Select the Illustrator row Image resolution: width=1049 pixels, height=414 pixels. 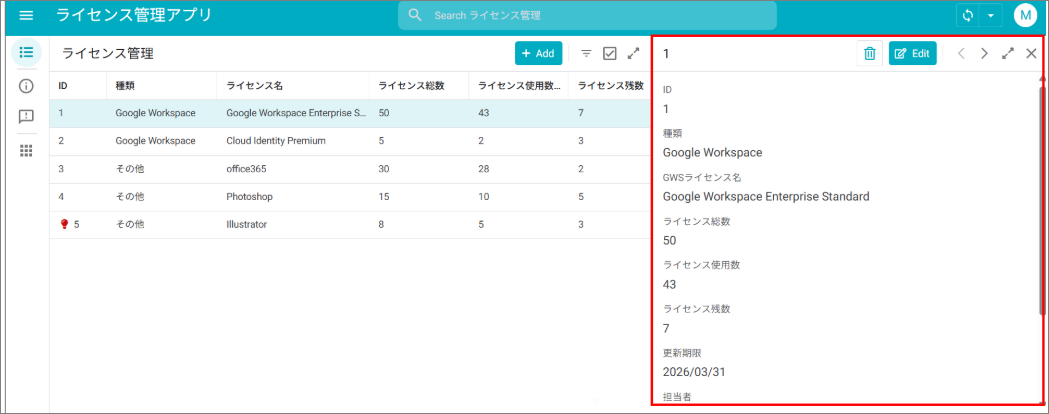coord(351,225)
